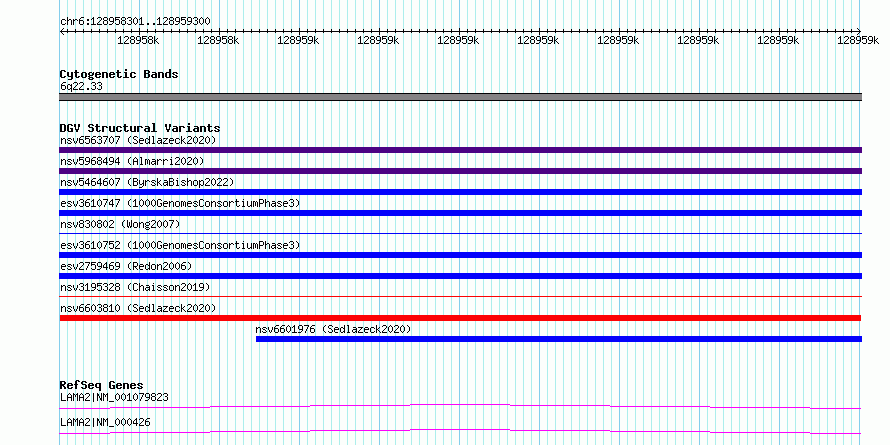Open variant nsv6563707 (Sedlazeck2020) label
Screen dimensions: 890x445
(x=138, y=140)
